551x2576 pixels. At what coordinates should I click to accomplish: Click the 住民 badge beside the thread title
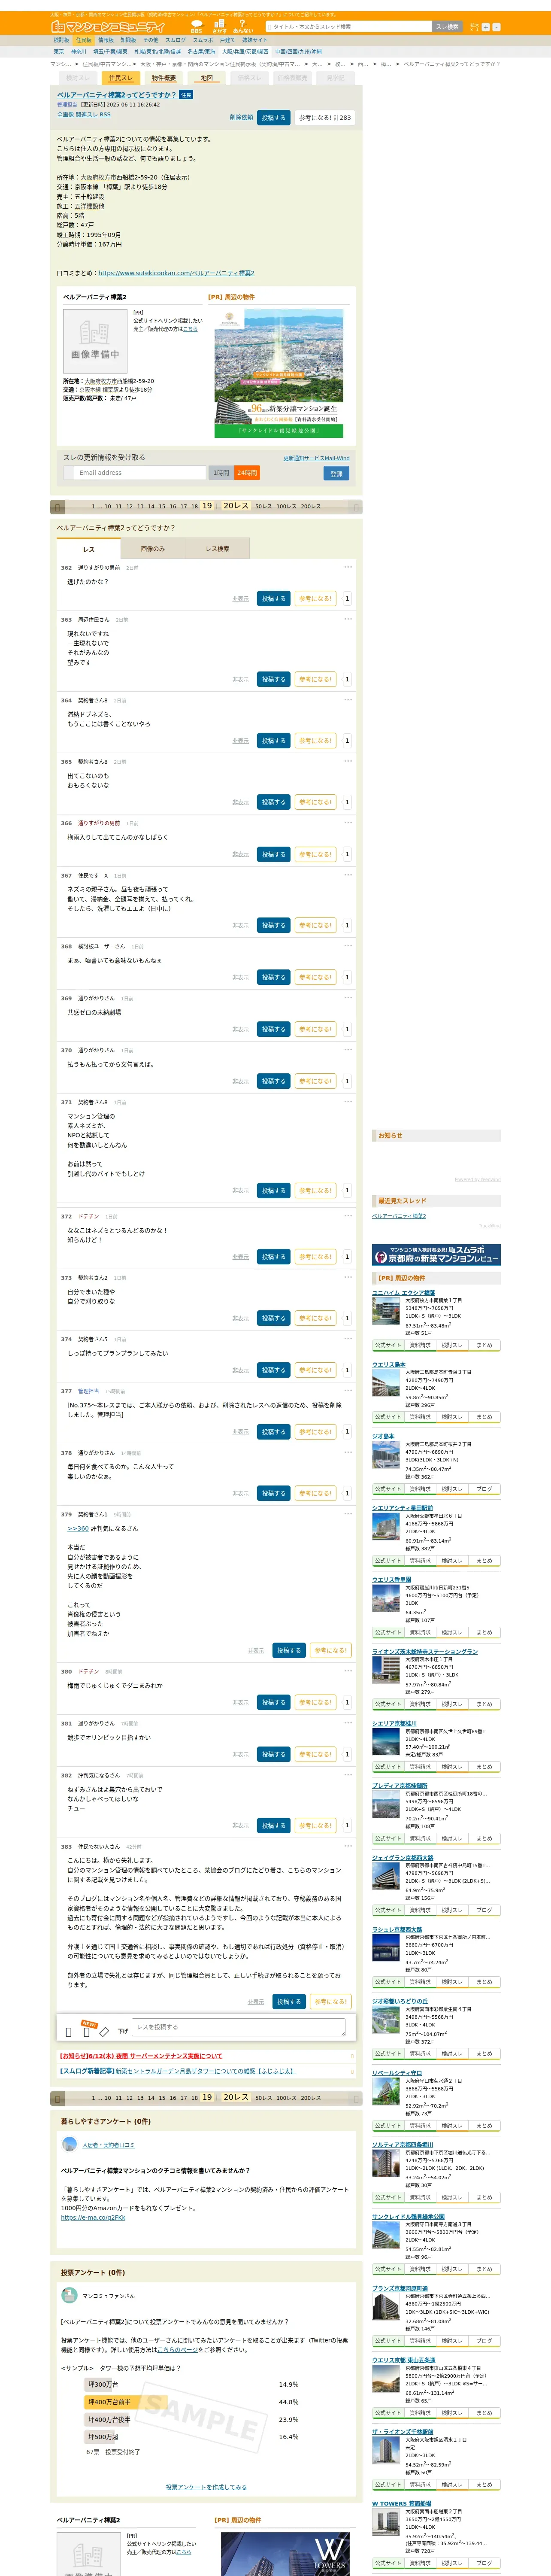pos(186,95)
